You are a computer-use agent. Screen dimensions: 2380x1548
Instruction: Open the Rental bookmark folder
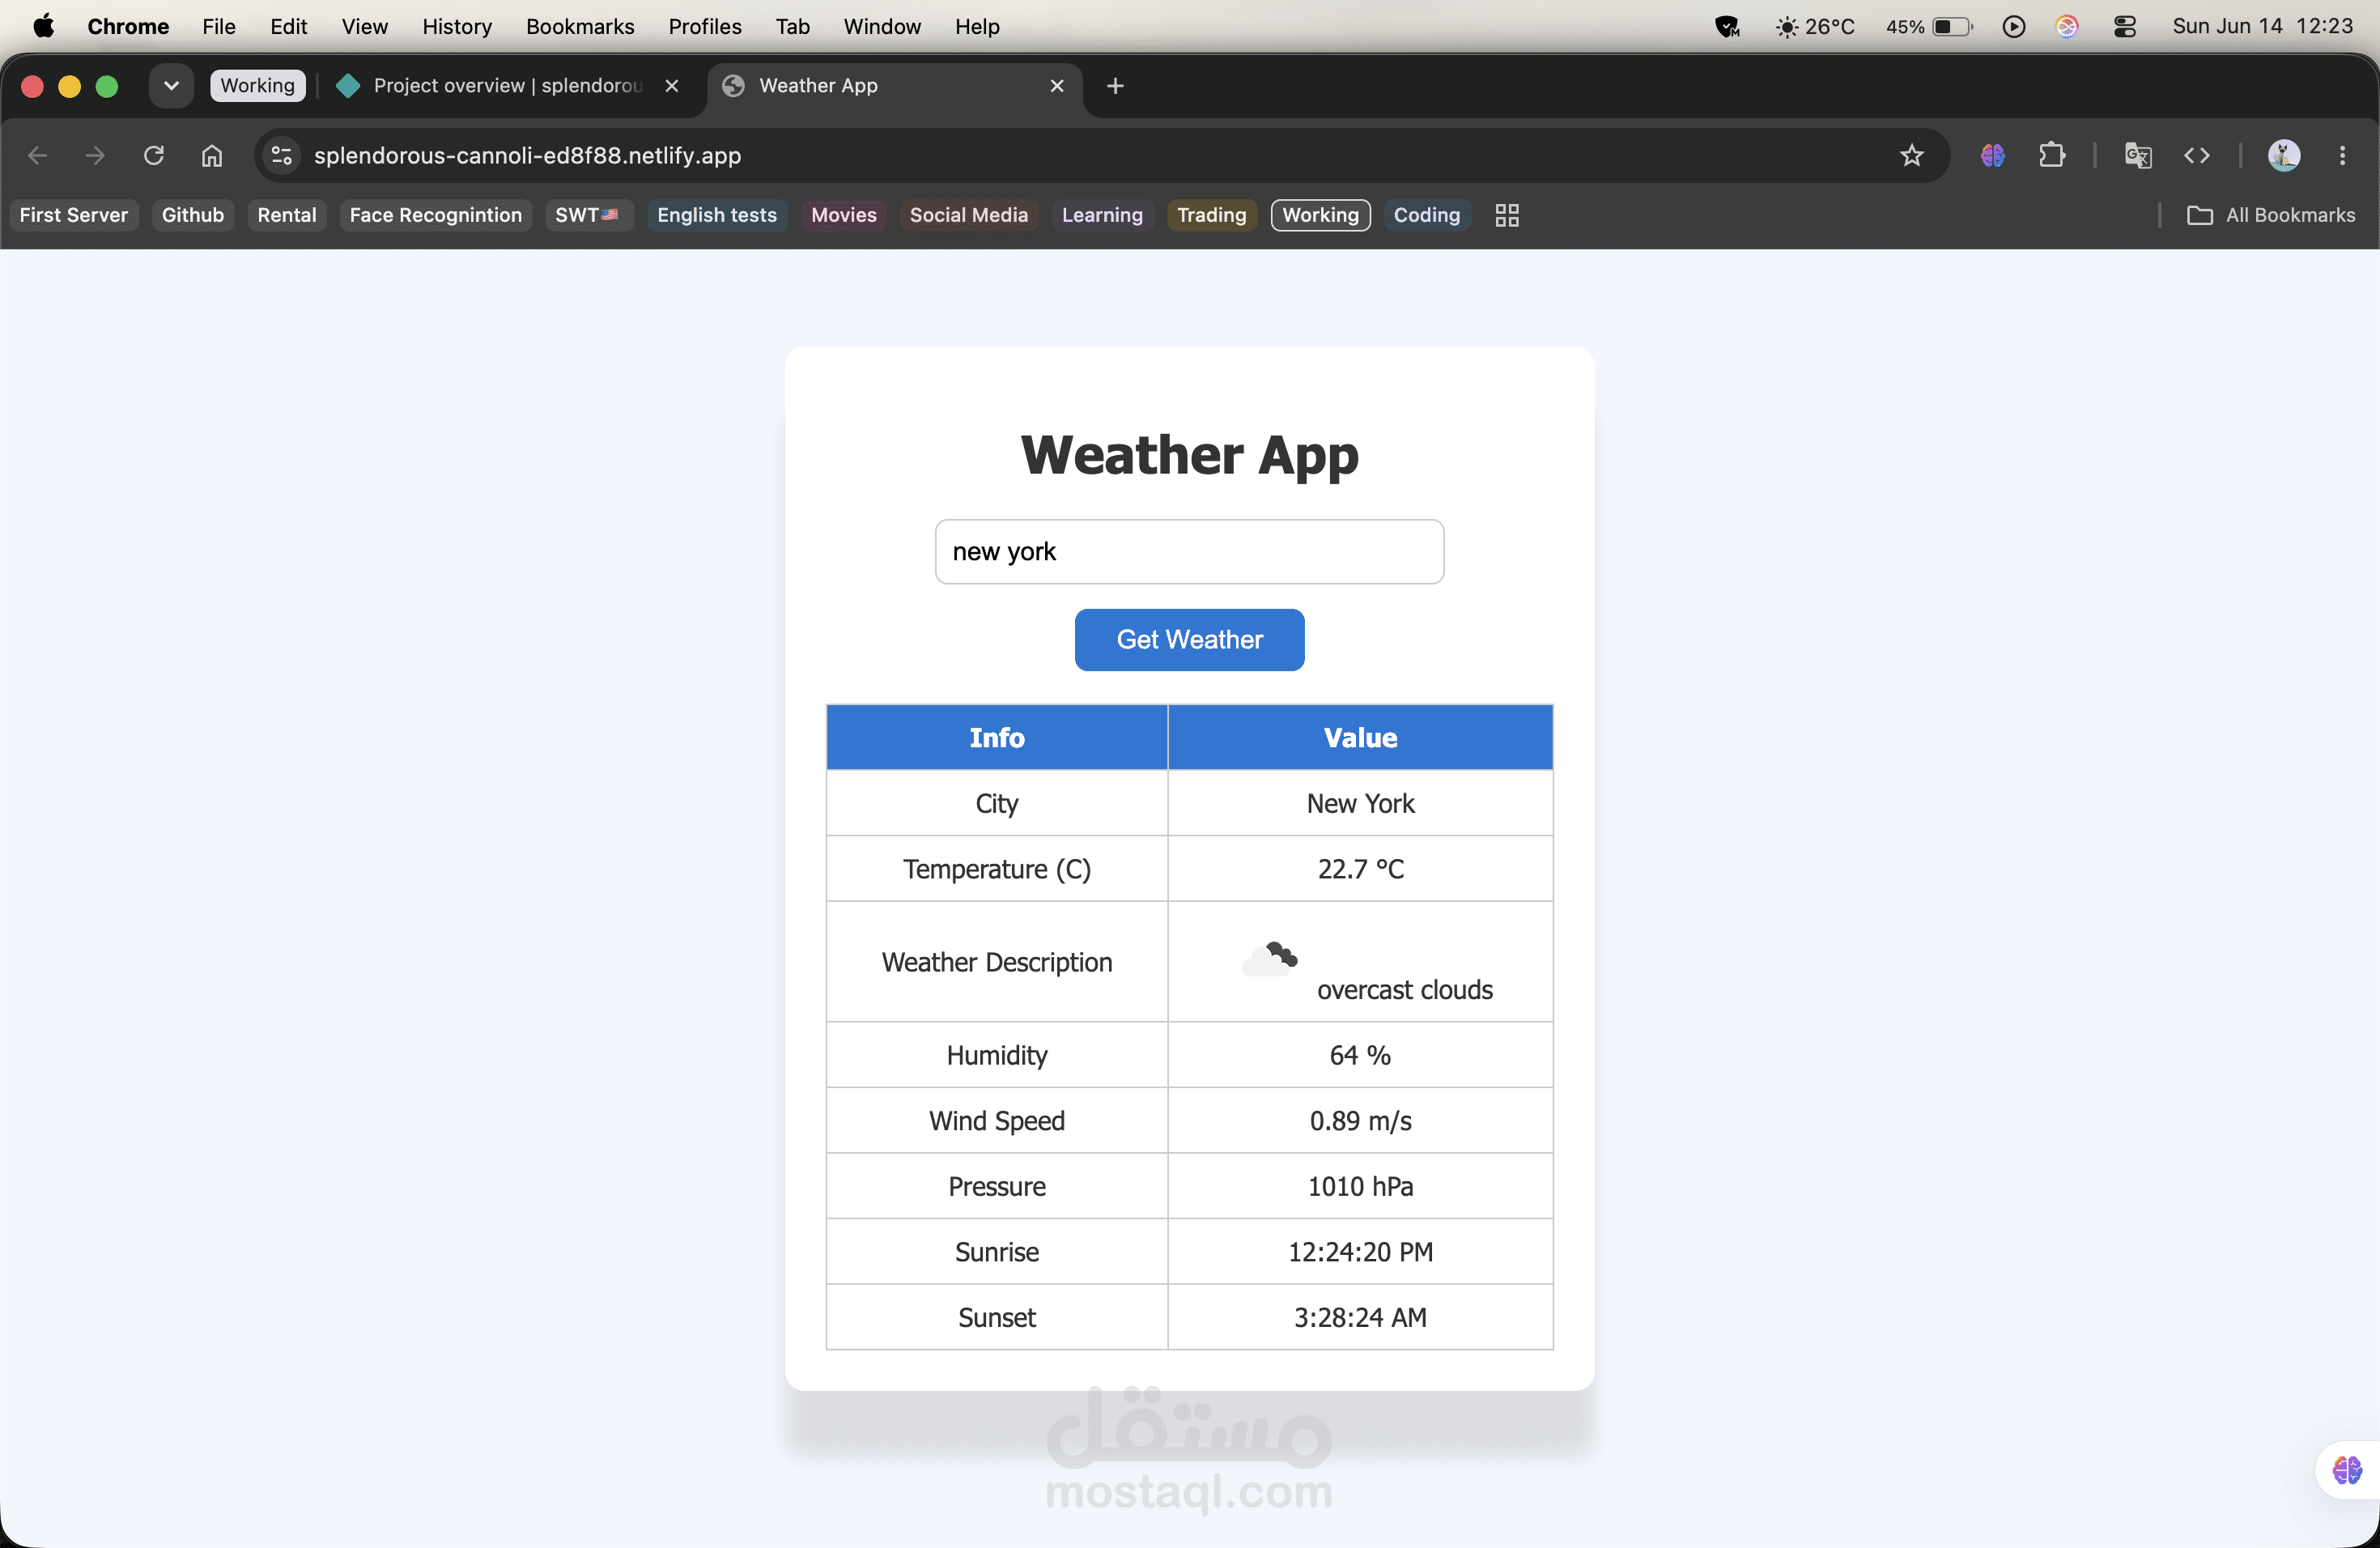tap(287, 215)
